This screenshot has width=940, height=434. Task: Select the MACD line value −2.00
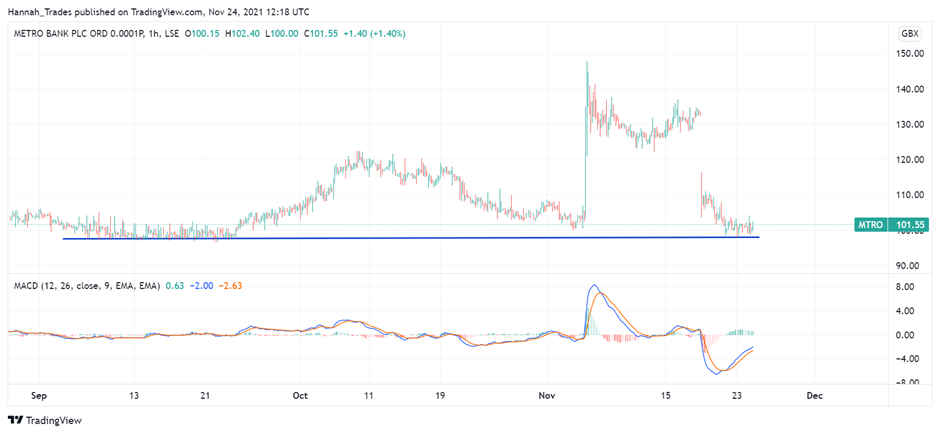coord(201,287)
